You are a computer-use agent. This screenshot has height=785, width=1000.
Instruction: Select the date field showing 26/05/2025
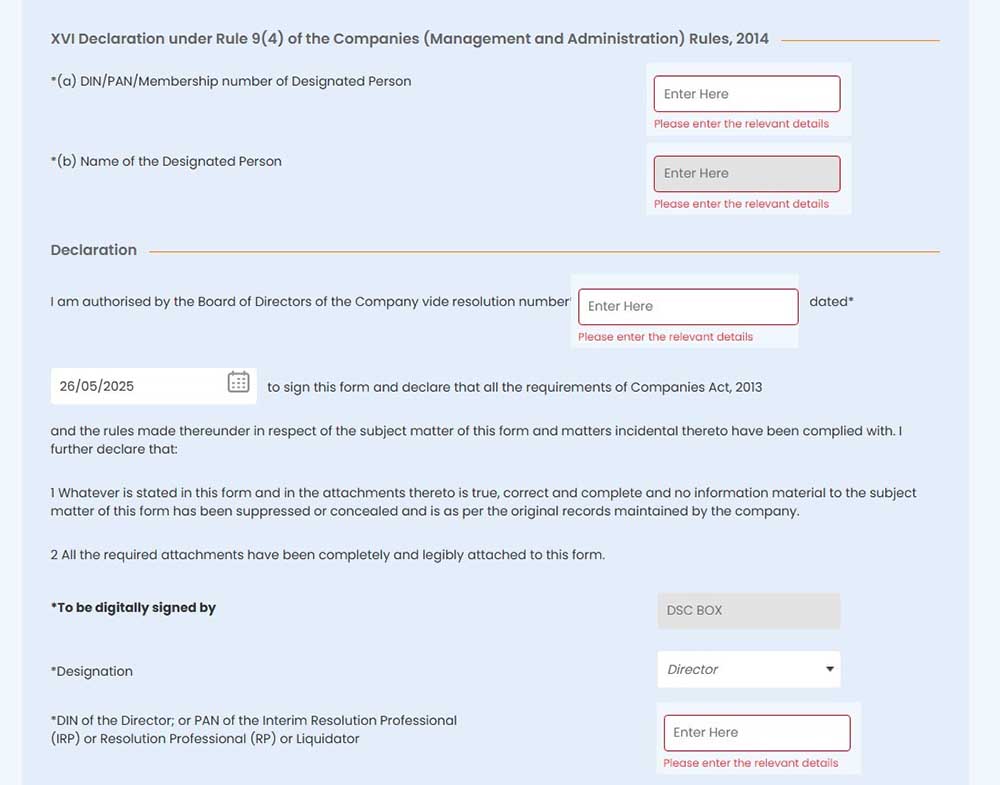point(135,386)
